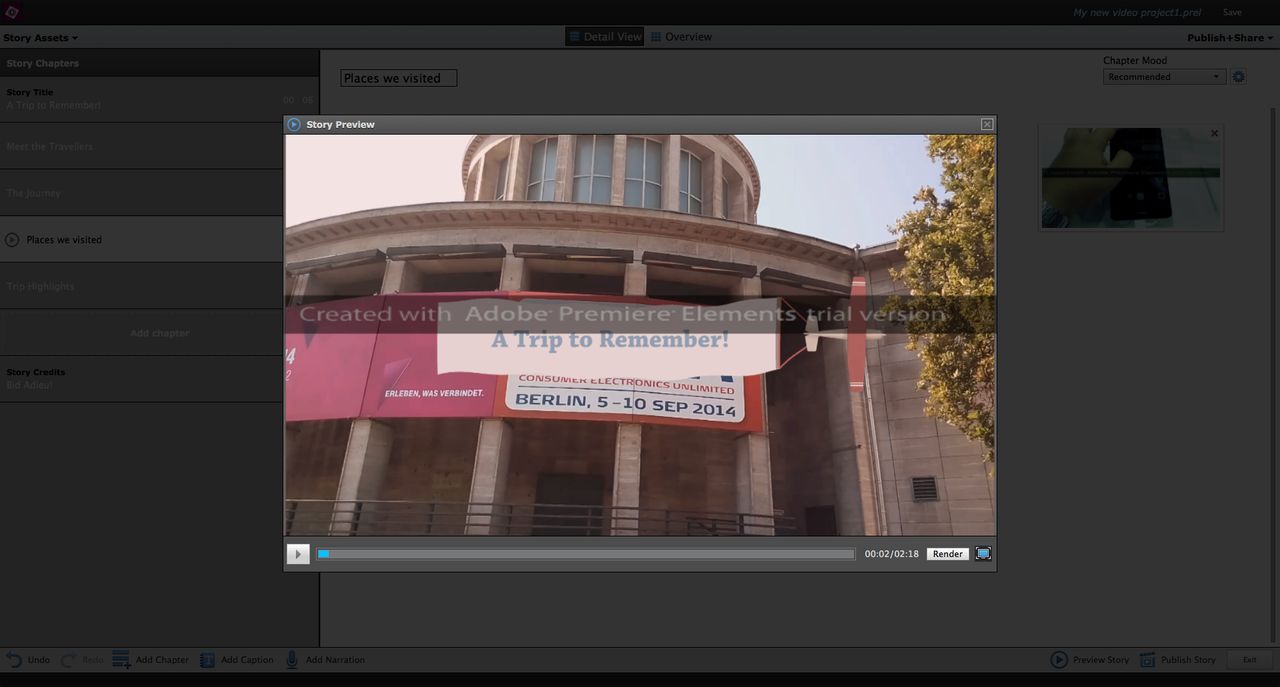Seek on the preview progress bar
The image size is (1280, 687).
click(x=586, y=554)
